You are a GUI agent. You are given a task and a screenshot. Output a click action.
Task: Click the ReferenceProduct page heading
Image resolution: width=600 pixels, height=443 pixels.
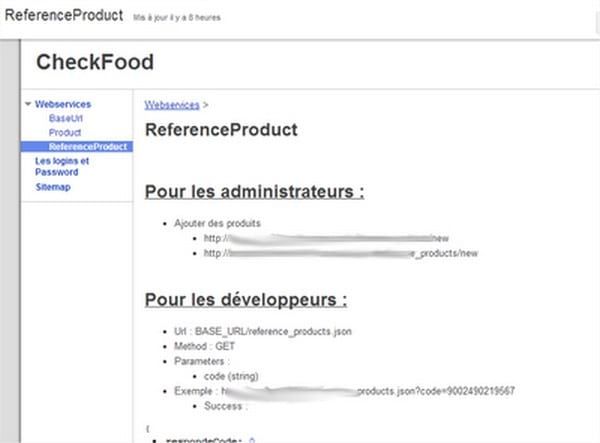[221, 130]
